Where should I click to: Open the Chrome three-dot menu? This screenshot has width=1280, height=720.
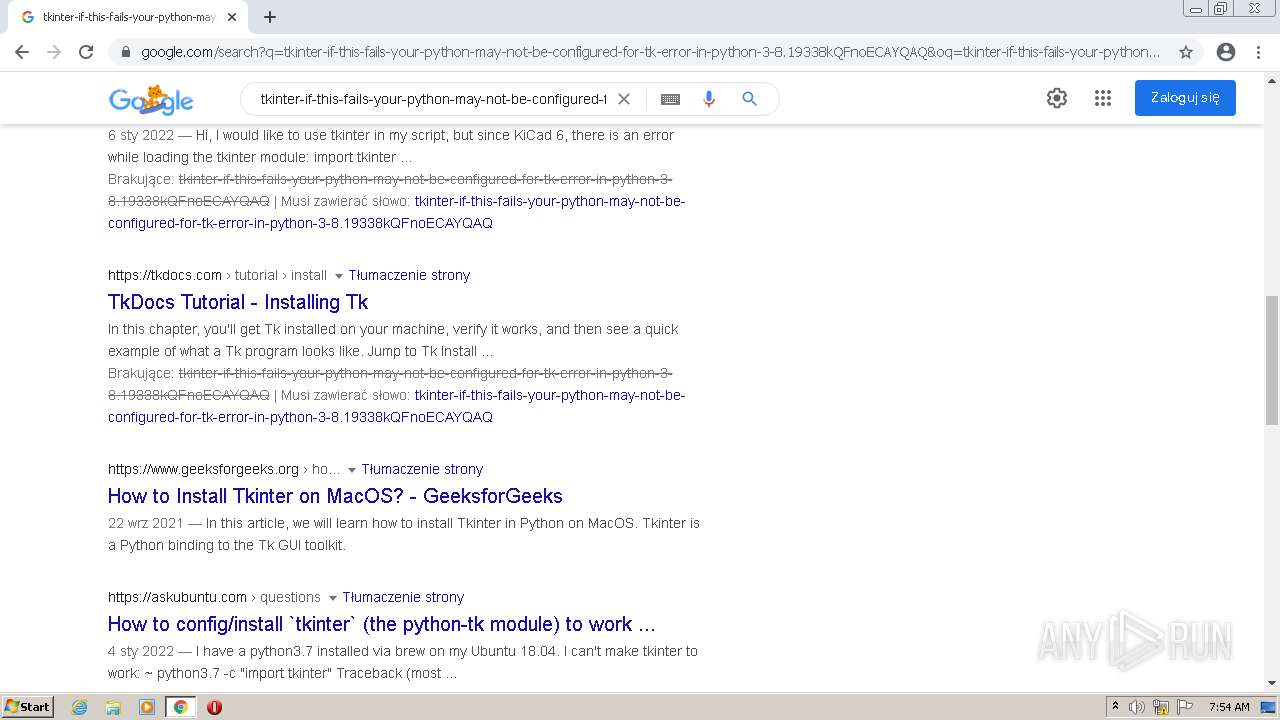click(1258, 52)
